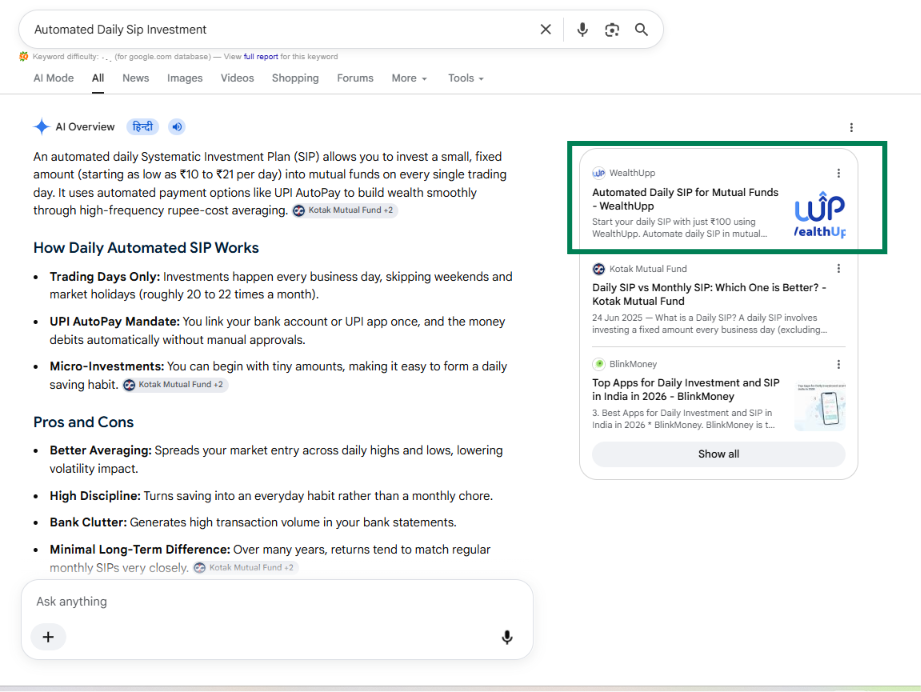Open Kotak Mutual Fund card more options menu
Viewport: 921px width, 692px height.
[838, 268]
